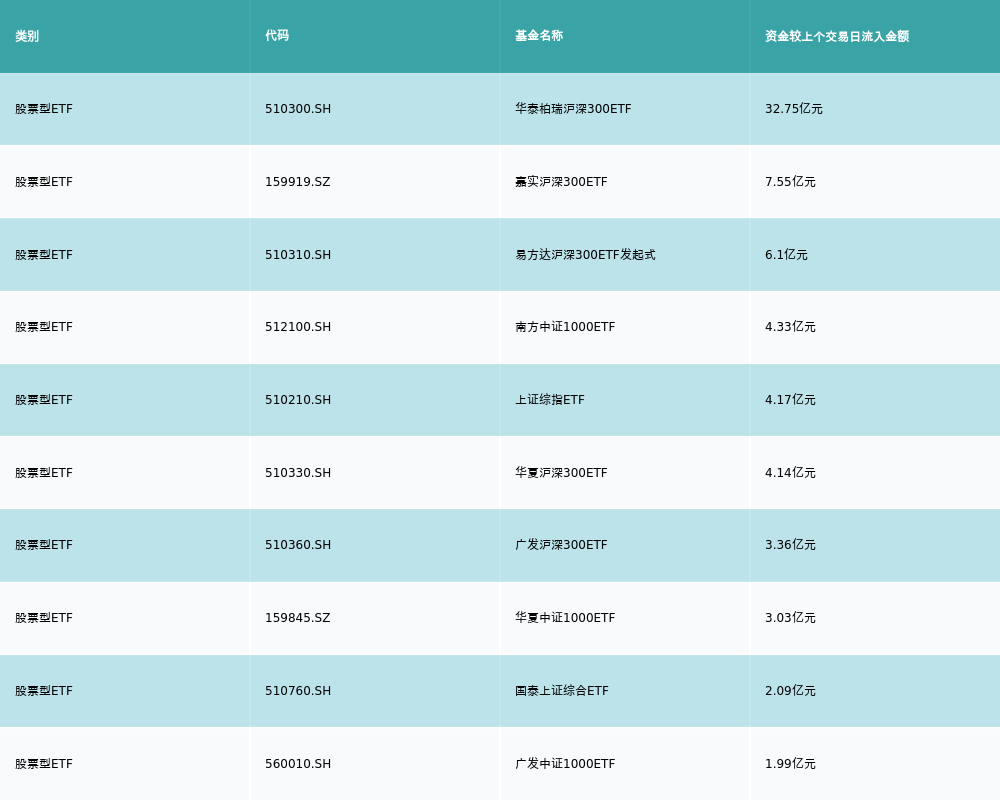The height and width of the screenshot is (800, 1000).
Task: Click the 资金较上个交易日流入金额 column header
Action: pyautogui.click(x=837, y=36)
